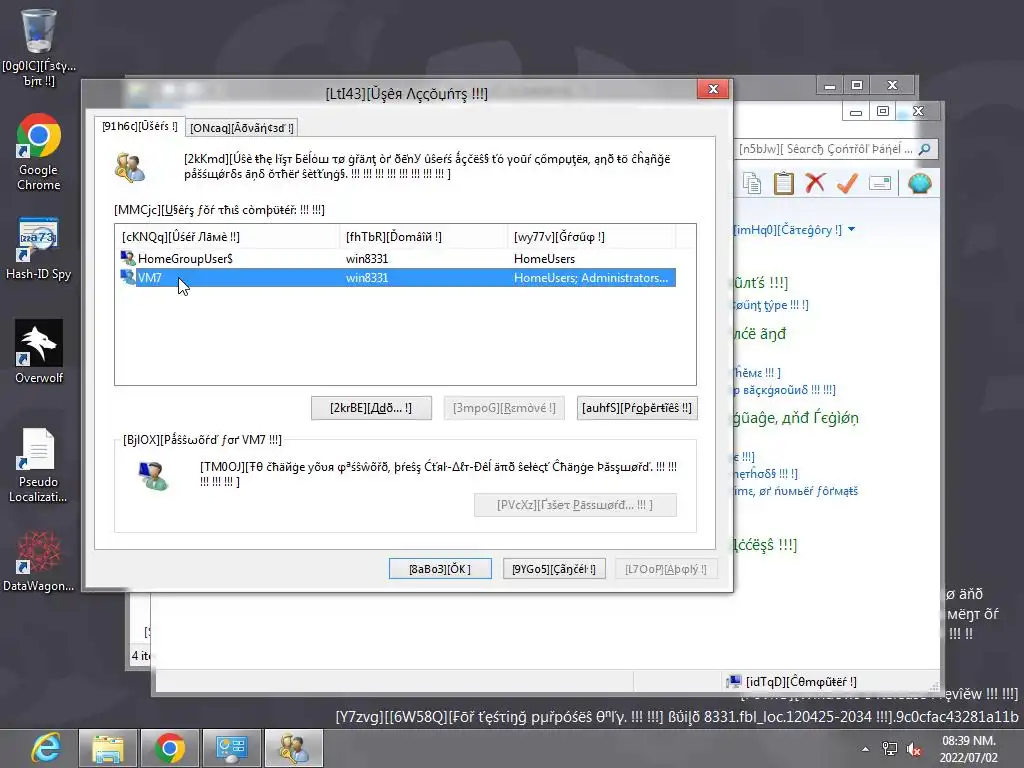Open the number formats link in the Control Panel
The width and height of the screenshot is (1024, 768).
[795, 490]
